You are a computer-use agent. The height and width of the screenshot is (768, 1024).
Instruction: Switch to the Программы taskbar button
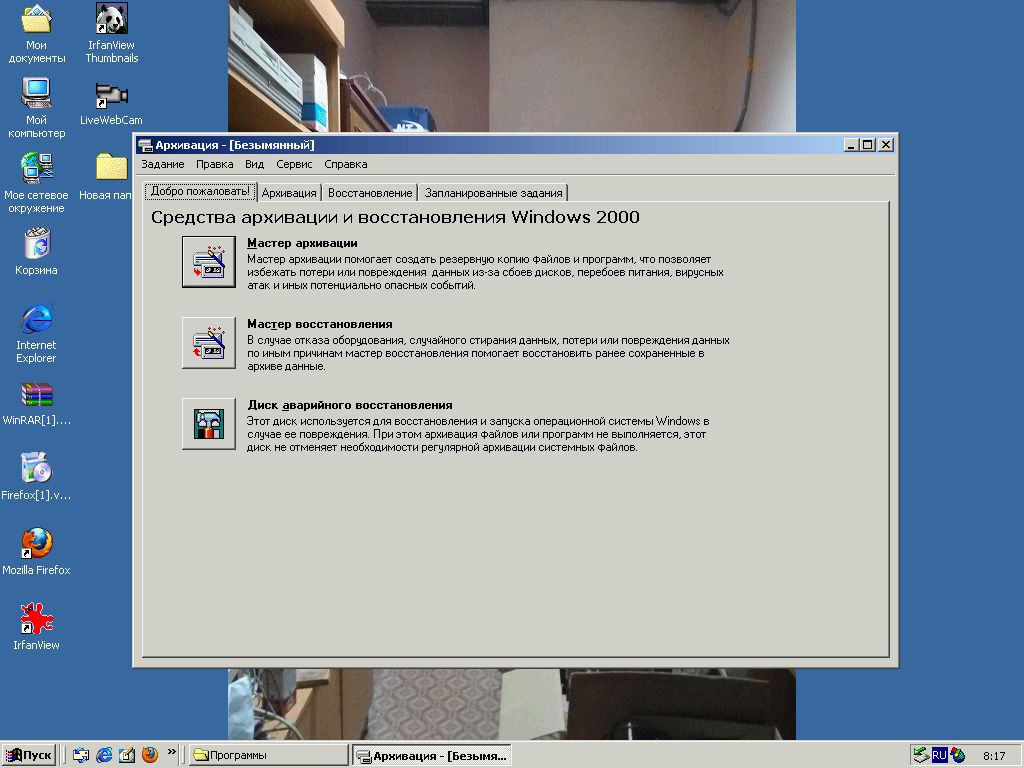click(x=268, y=755)
